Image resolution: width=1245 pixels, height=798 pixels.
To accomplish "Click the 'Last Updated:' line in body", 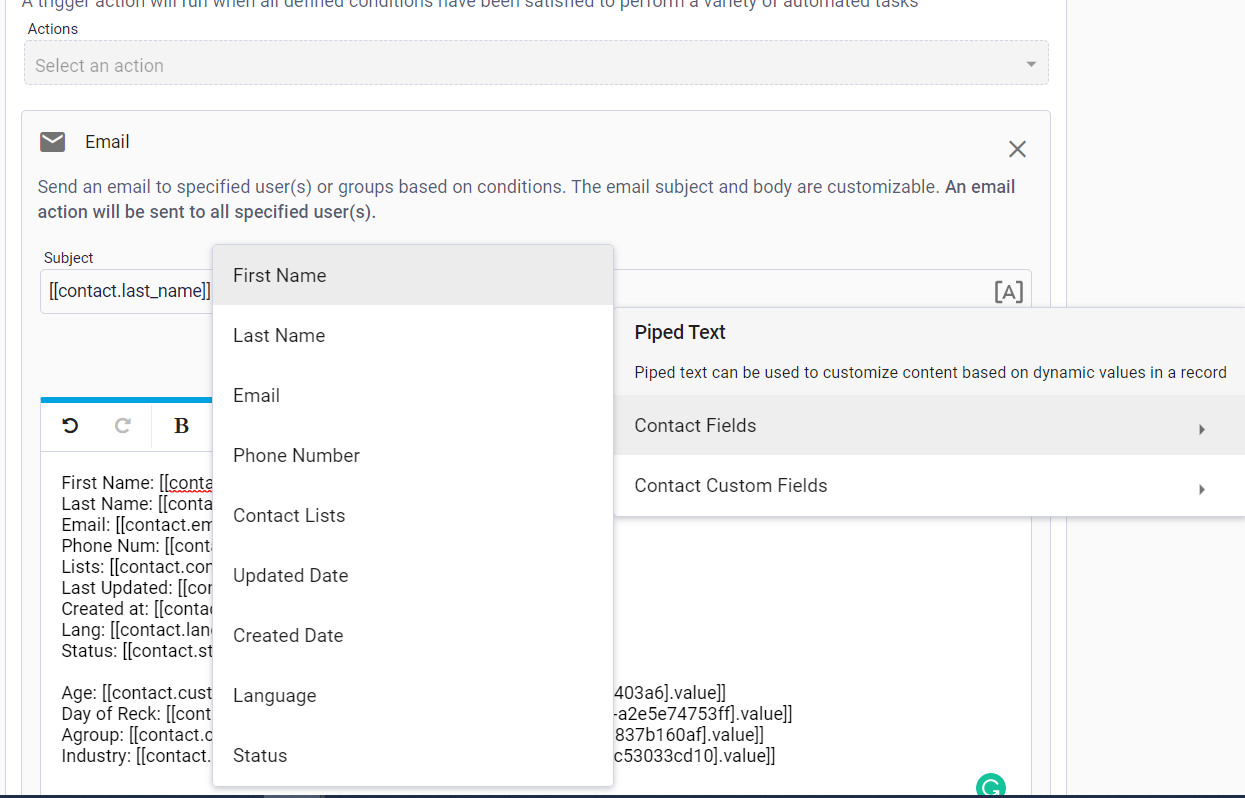I will tap(136, 588).
